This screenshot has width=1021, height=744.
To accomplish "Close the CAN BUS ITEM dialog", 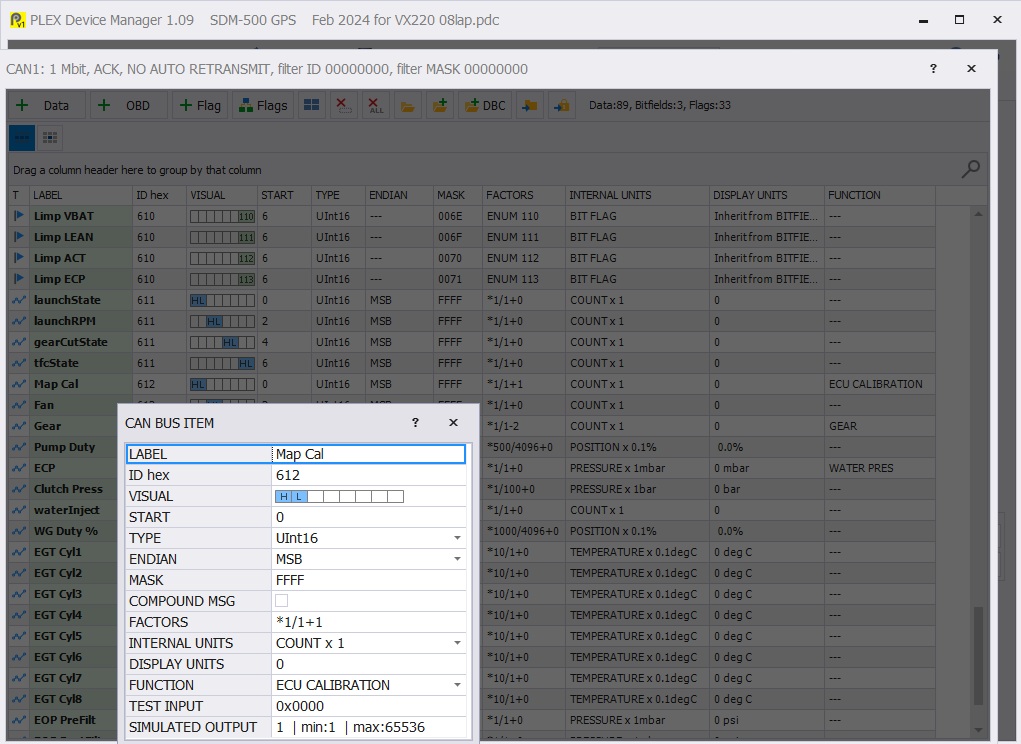I will point(453,423).
